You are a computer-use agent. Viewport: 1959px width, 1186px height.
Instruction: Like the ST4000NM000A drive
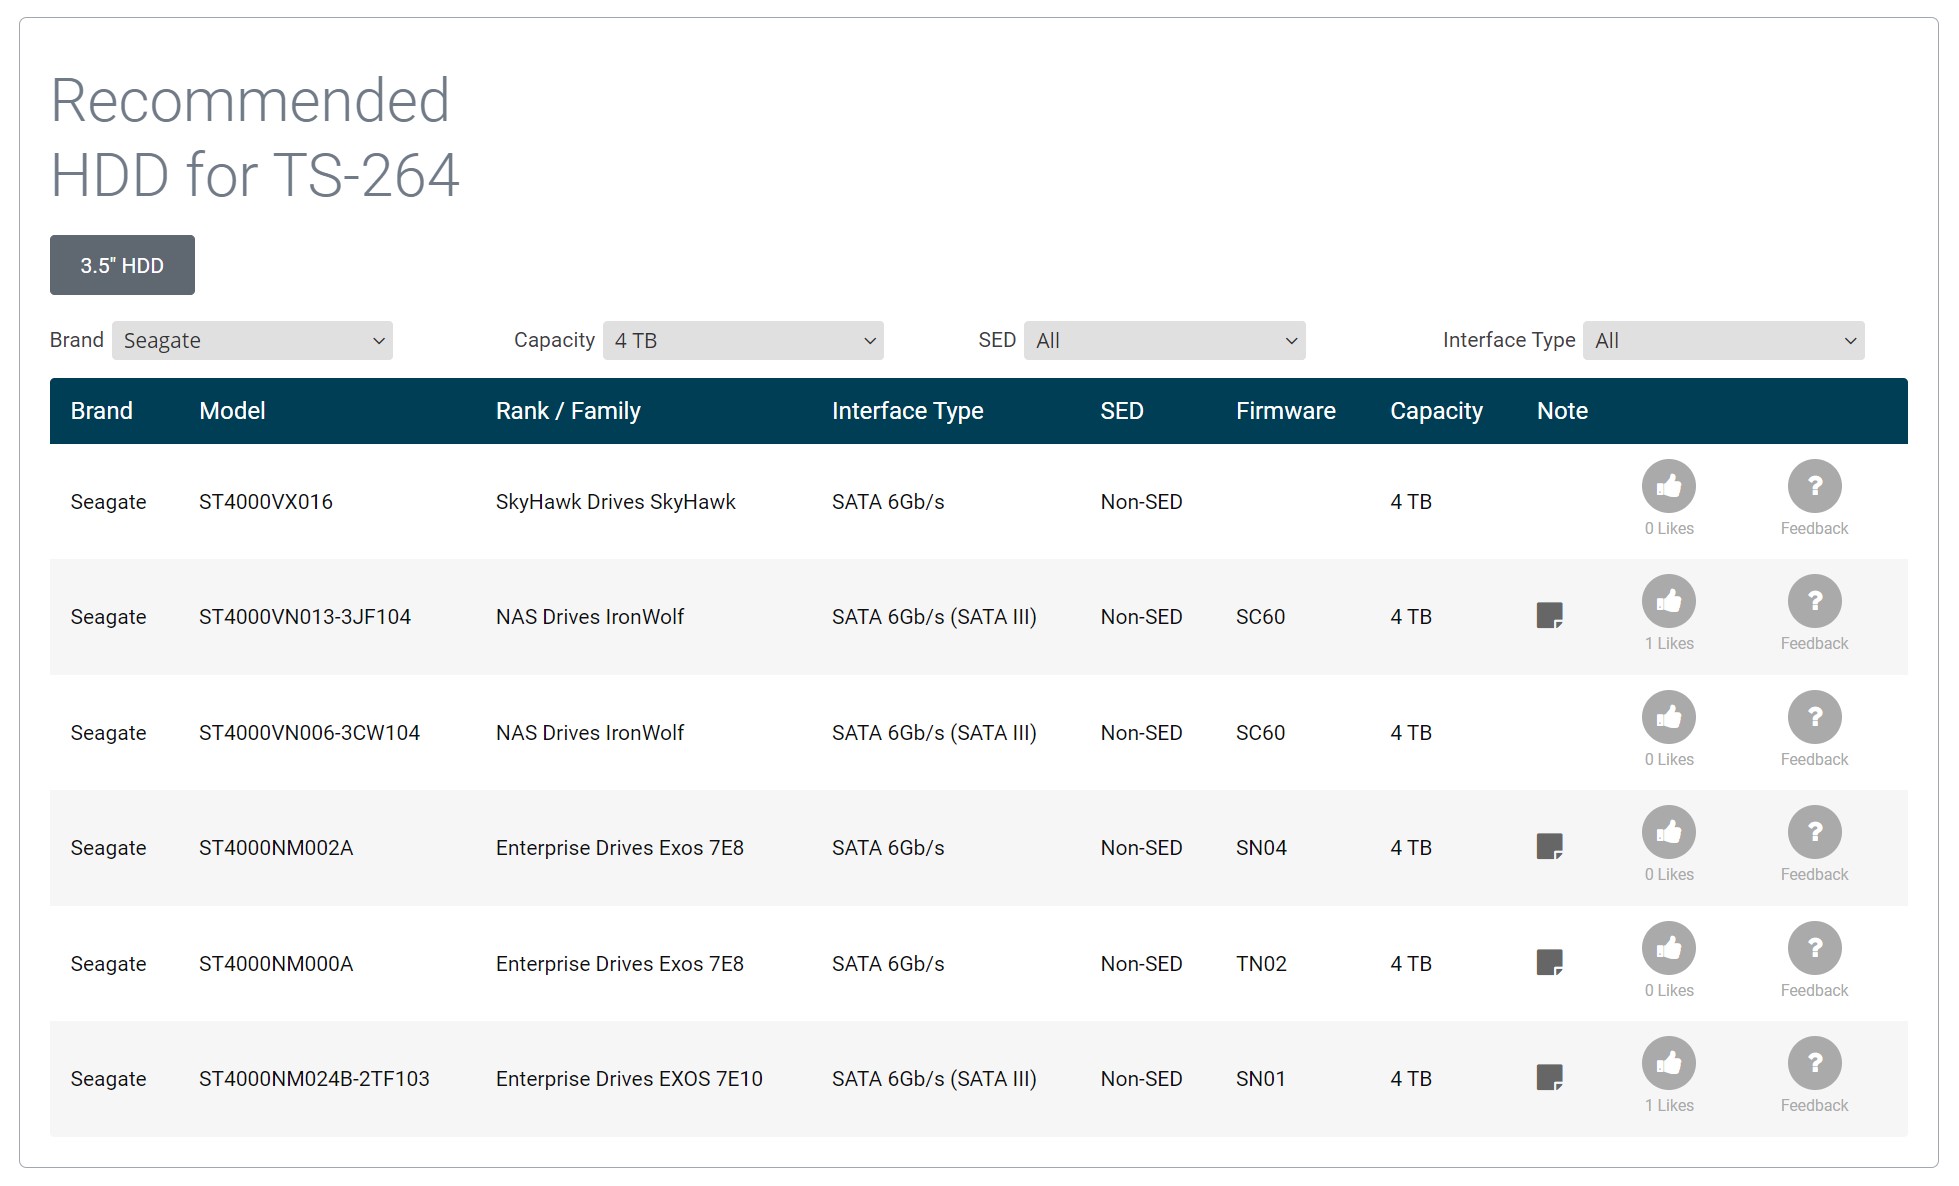(x=1668, y=948)
